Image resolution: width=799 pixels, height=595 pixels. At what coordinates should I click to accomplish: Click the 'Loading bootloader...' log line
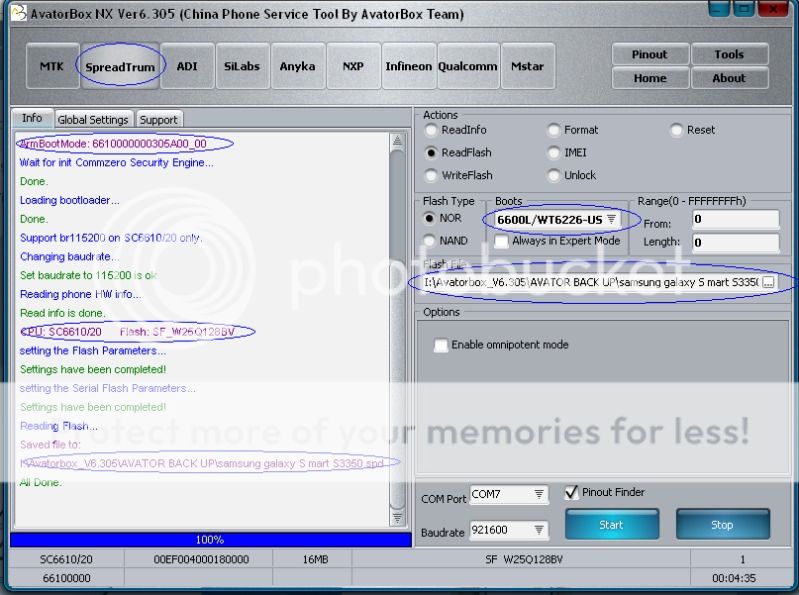click(x=69, y=200)
